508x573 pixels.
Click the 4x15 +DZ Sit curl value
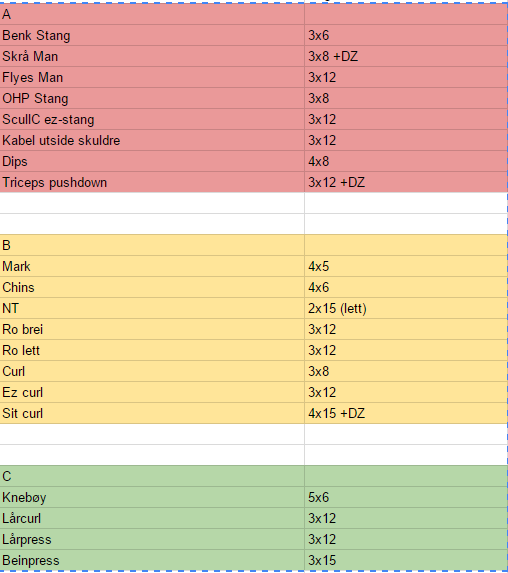tap(406, 413)
